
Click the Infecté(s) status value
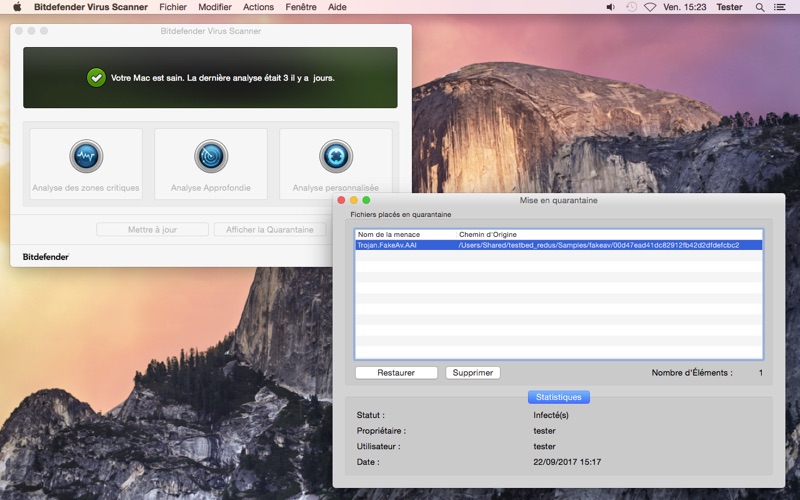tap(551, 415)
